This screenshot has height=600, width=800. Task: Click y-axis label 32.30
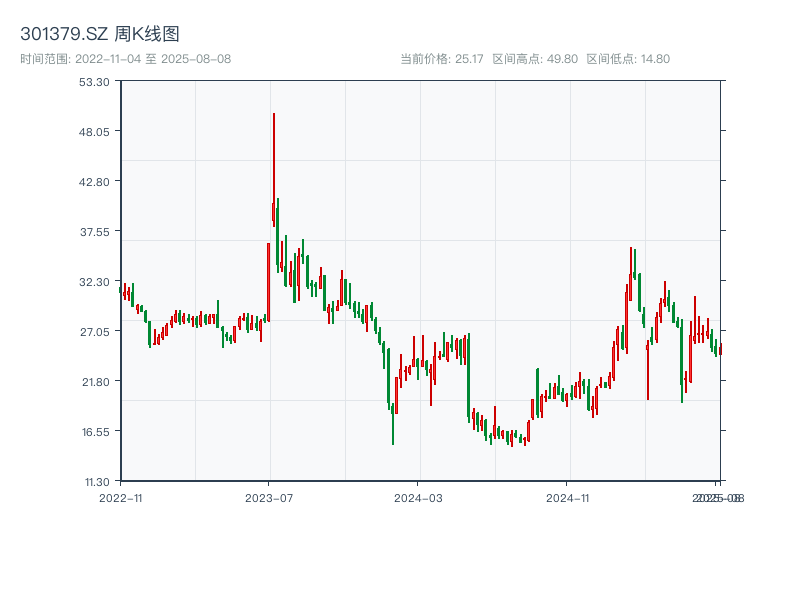point(94,282)
